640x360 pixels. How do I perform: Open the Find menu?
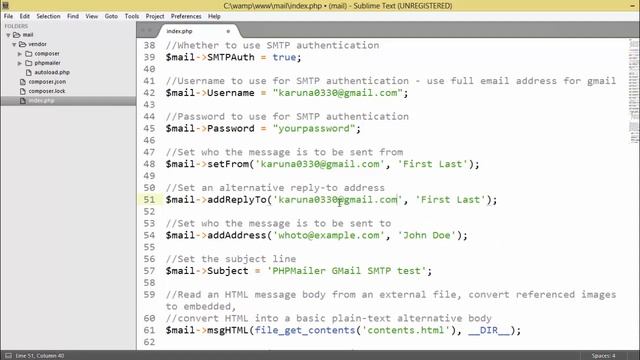pos(73,16)
